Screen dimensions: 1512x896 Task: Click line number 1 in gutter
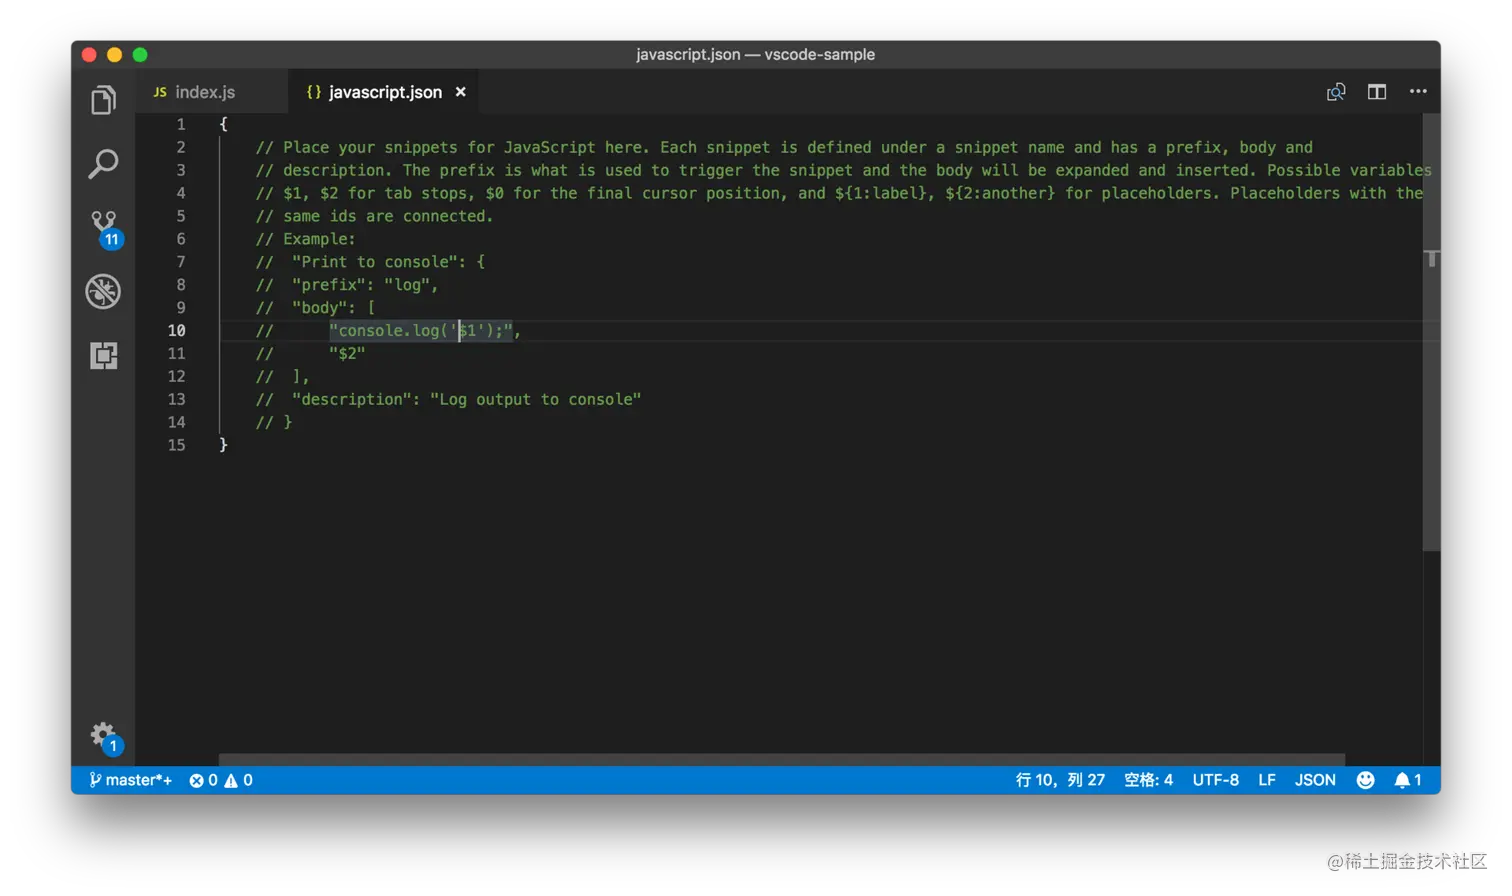181,124
